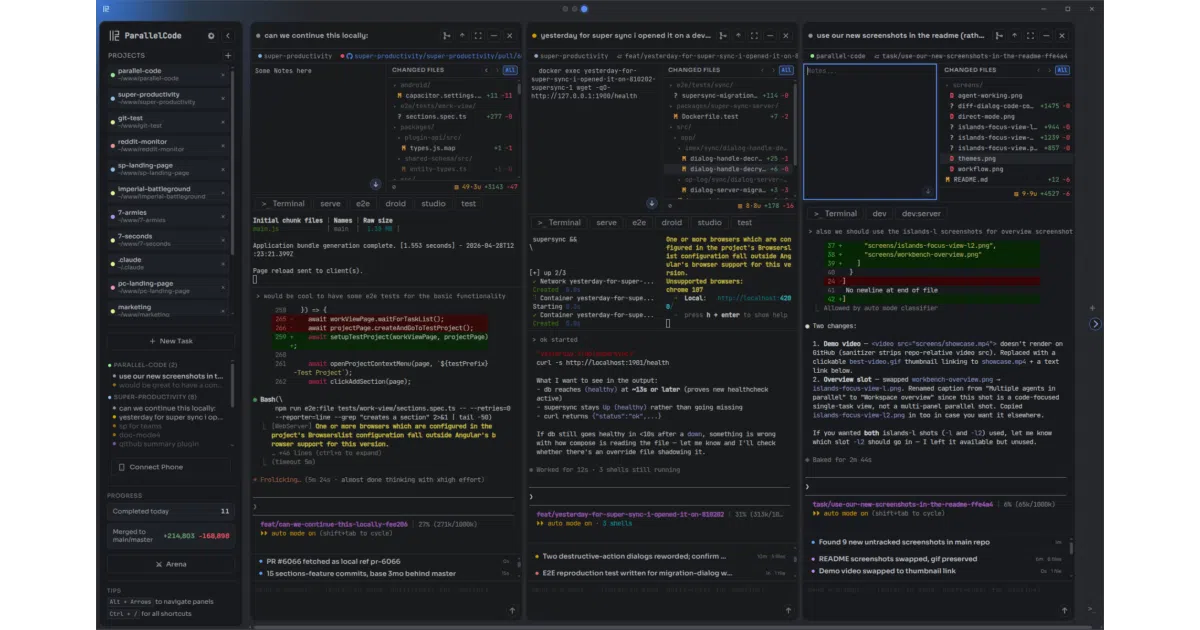Select README.md in right changed files

point(1005,180)
